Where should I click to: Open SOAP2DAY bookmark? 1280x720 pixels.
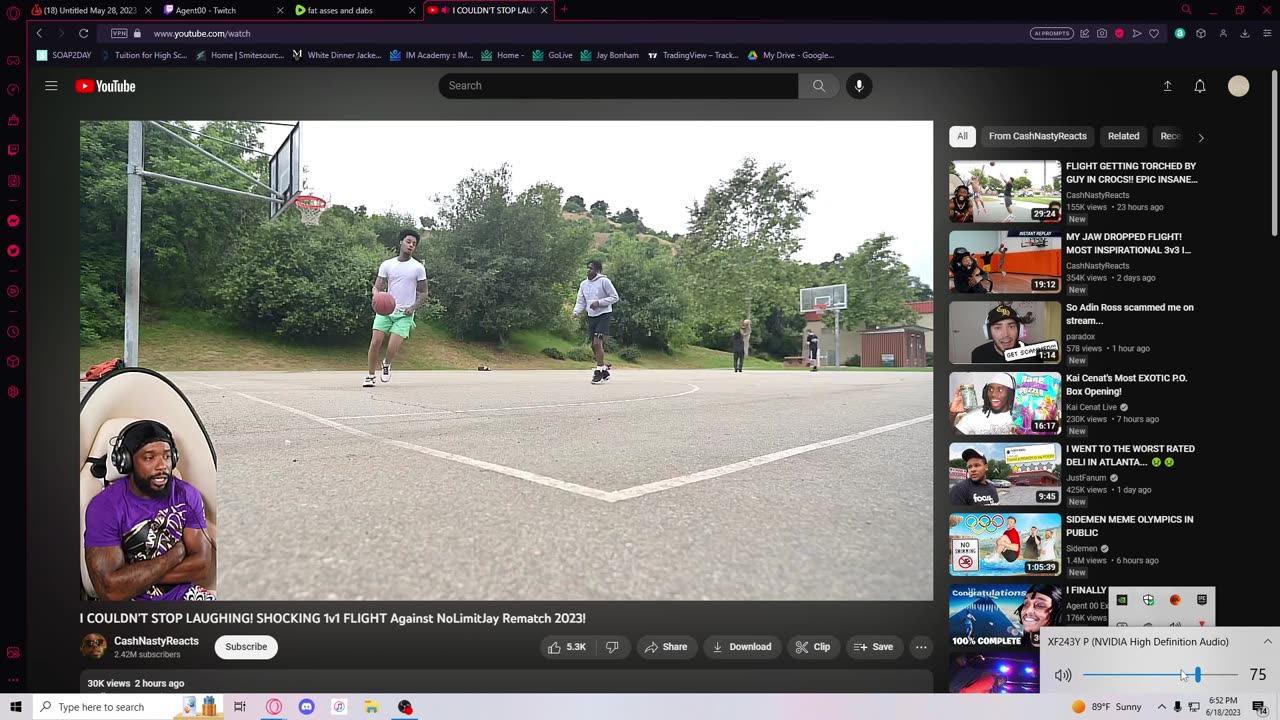click(x=64, y=55)
